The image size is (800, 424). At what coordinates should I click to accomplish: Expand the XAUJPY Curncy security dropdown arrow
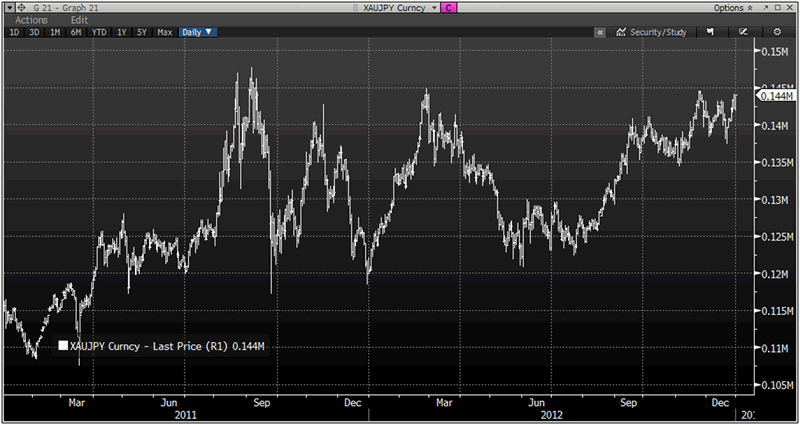coord(434,8)
